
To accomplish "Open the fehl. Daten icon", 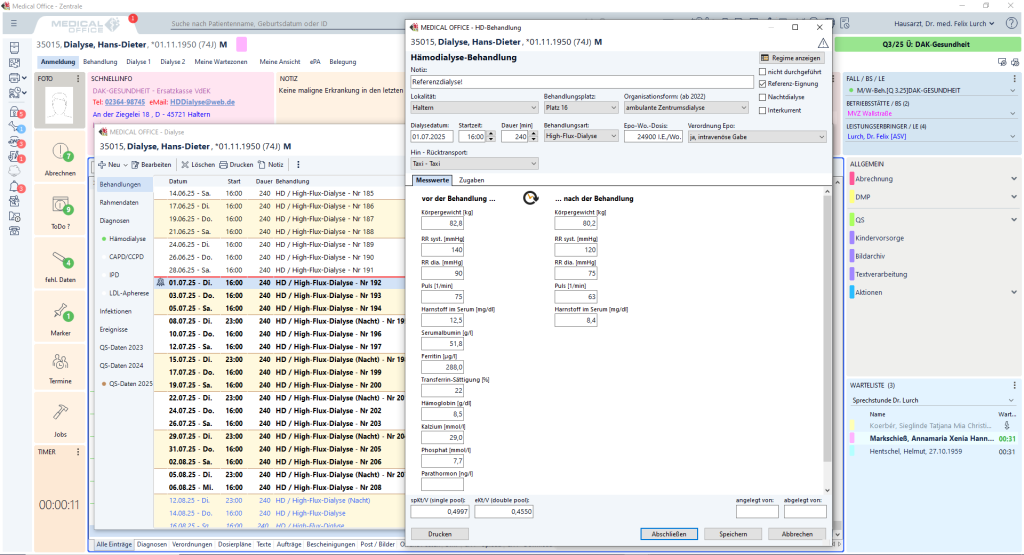I will coord(60,261).
